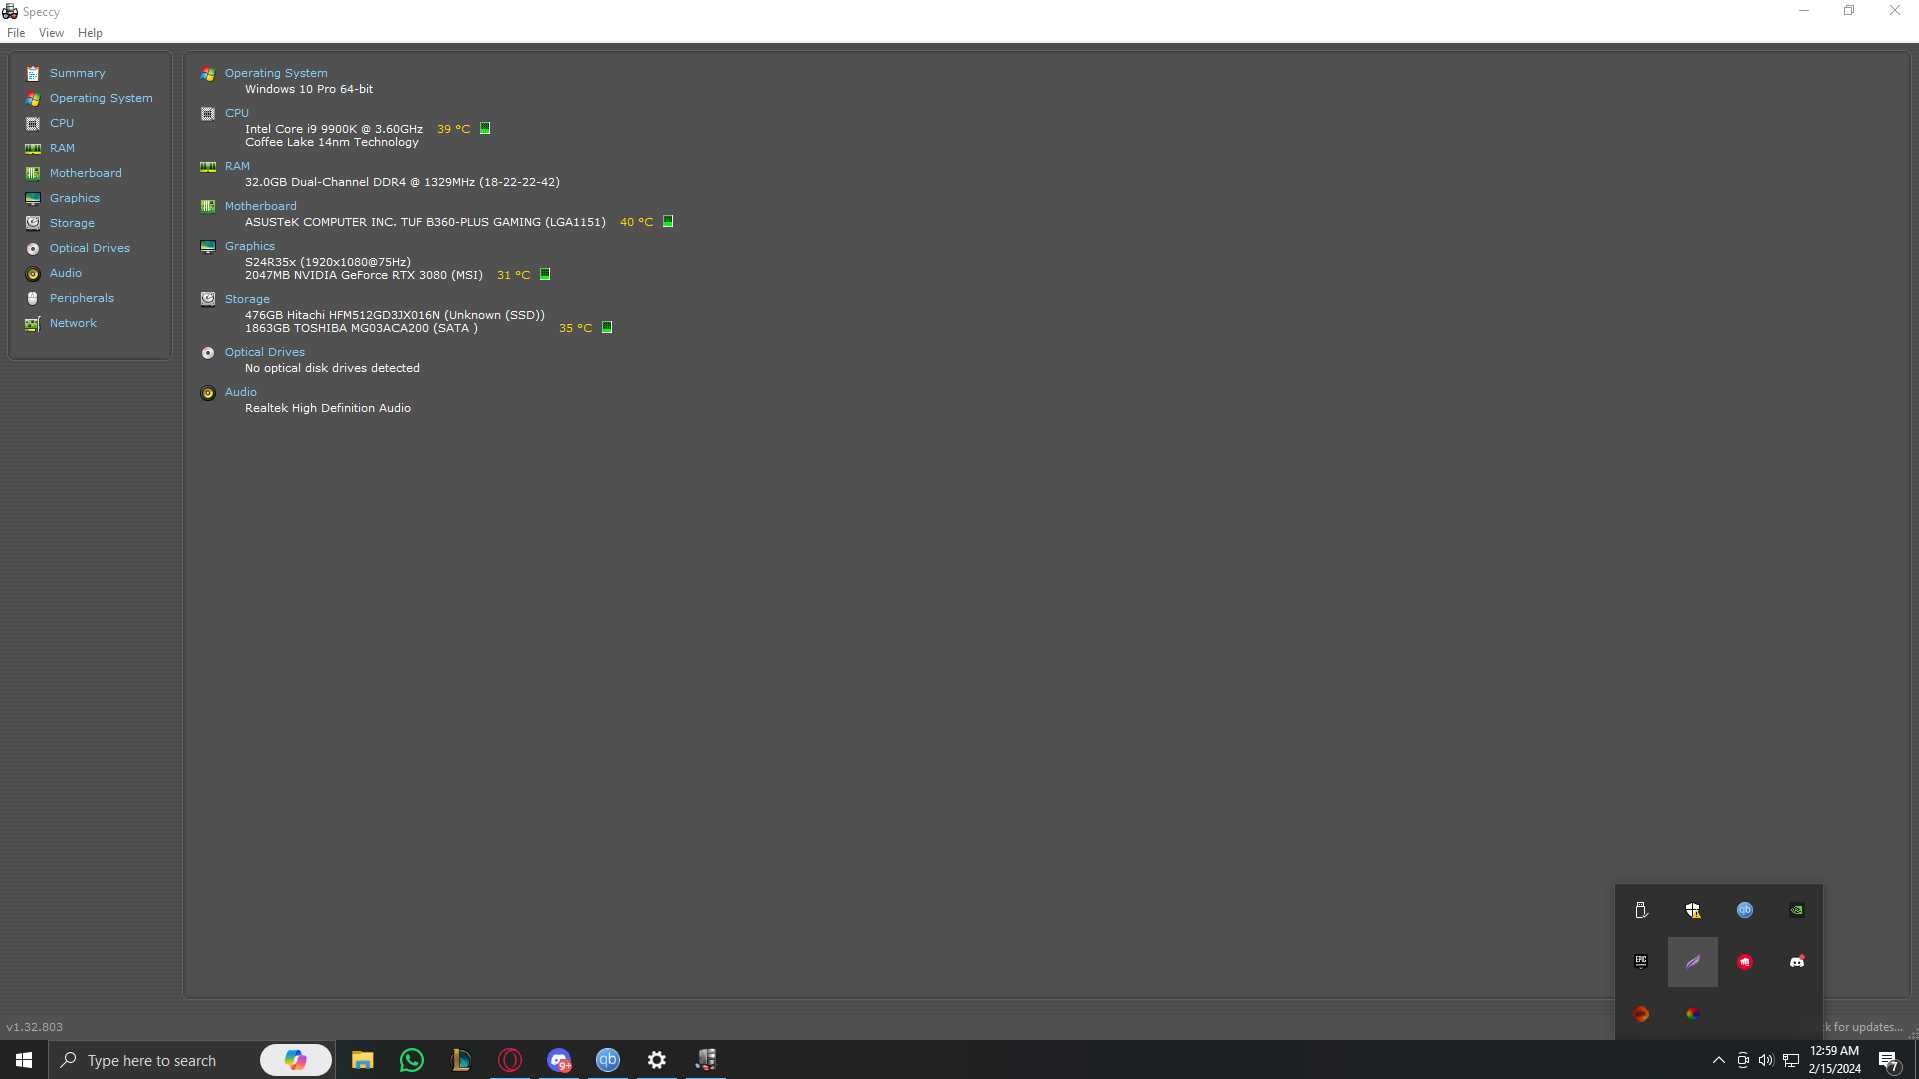
Task: Click the Motherboard heading link in summary
Action: 260,206
